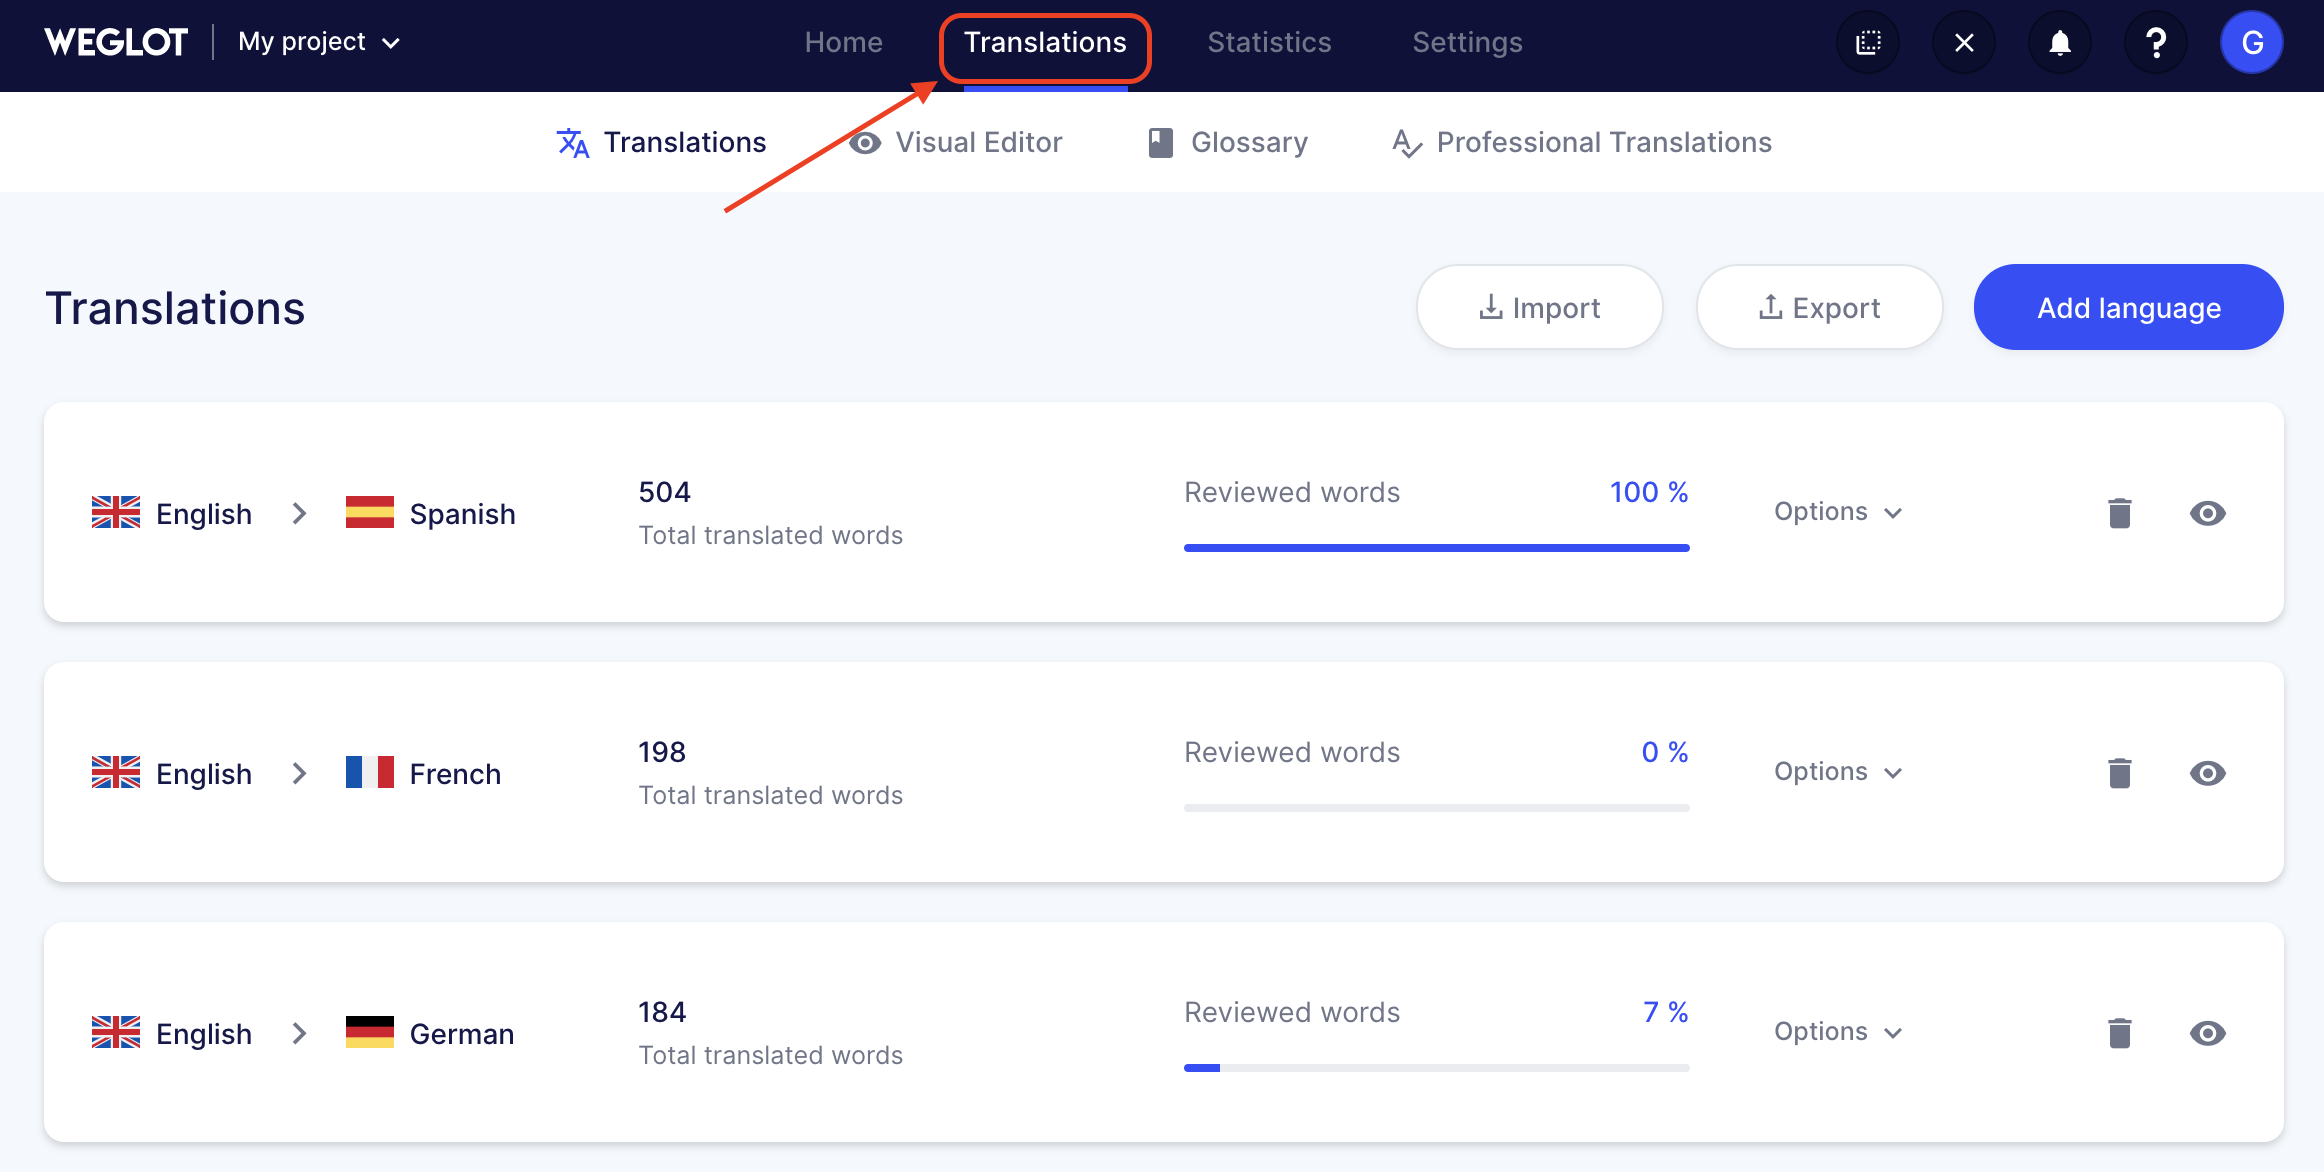The image size is (2324, 1172).
Task: Toggle the Spanish language eye icon
Action: (2207, 513)
